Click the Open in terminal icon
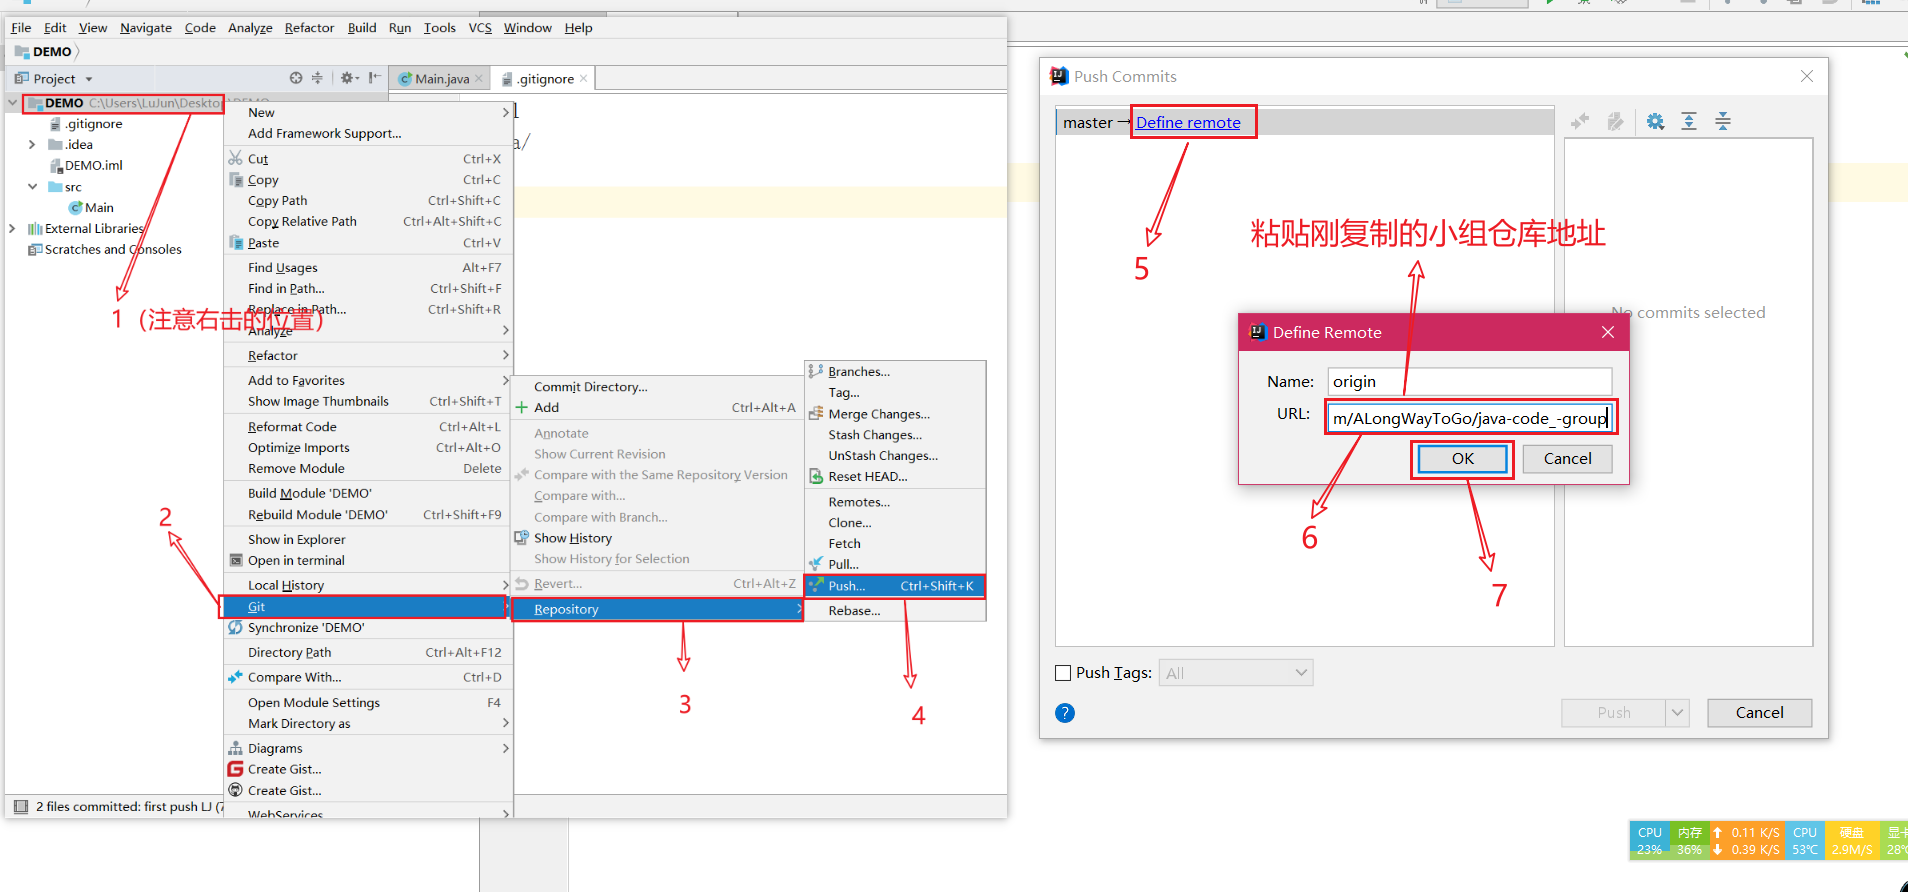The height and width of the screenshot is (892, 1908). pyautogui.click(x=236, y=560)
